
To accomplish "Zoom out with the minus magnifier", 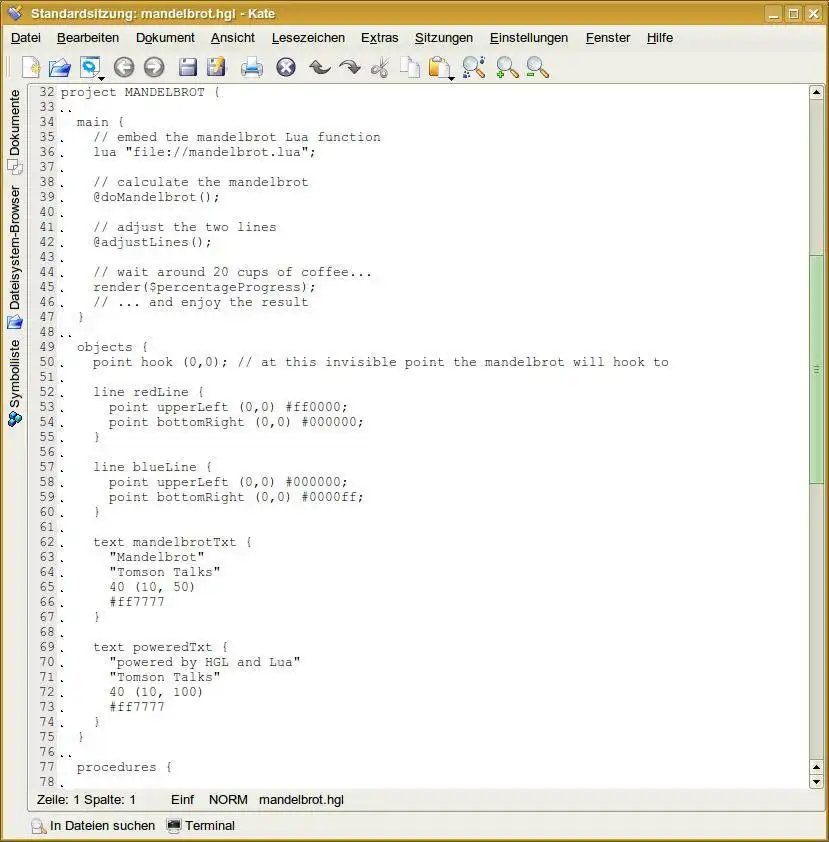I will [x=537, y=68].
